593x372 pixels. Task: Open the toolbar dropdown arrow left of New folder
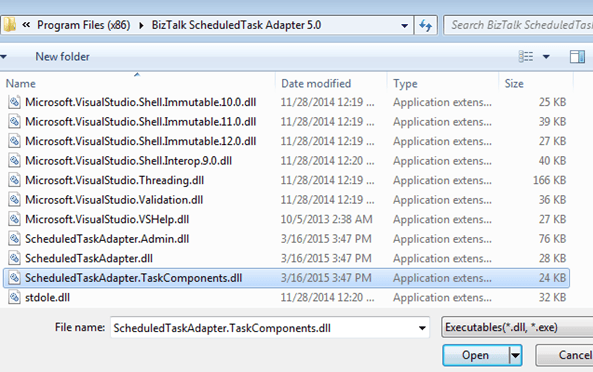(3, 57)
